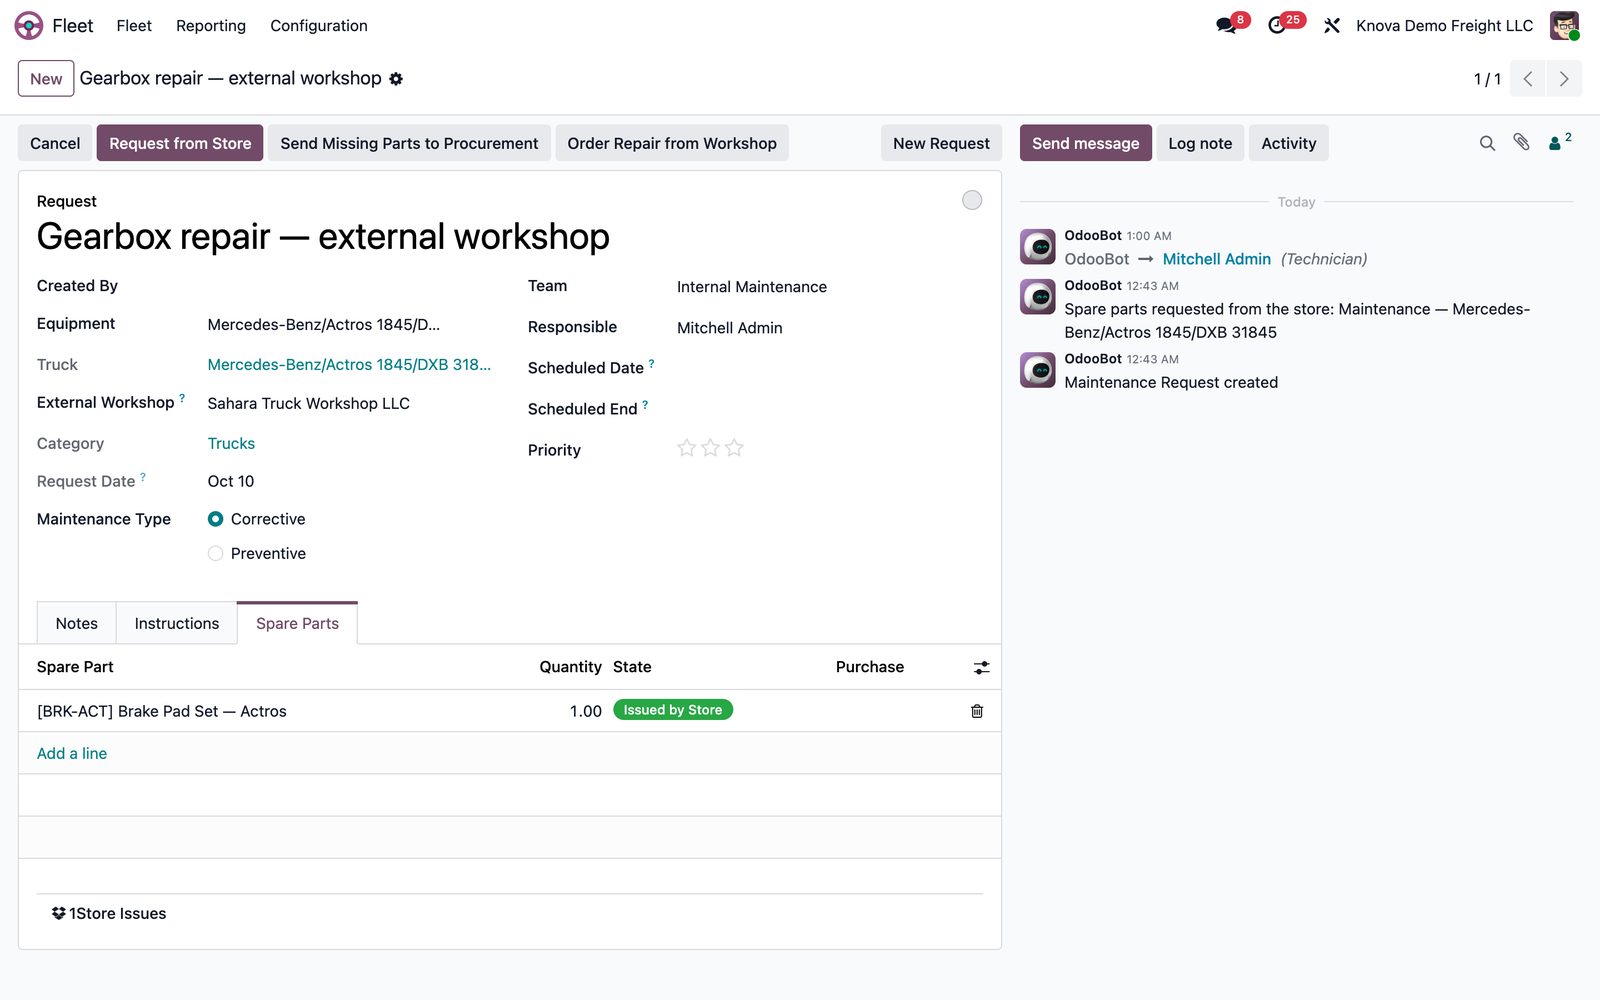Image resolution: width=1600 pixels, height=1000 pixels.
Task: Click OdooBot avatar on Spare parts message
Action: (1038, 297)
